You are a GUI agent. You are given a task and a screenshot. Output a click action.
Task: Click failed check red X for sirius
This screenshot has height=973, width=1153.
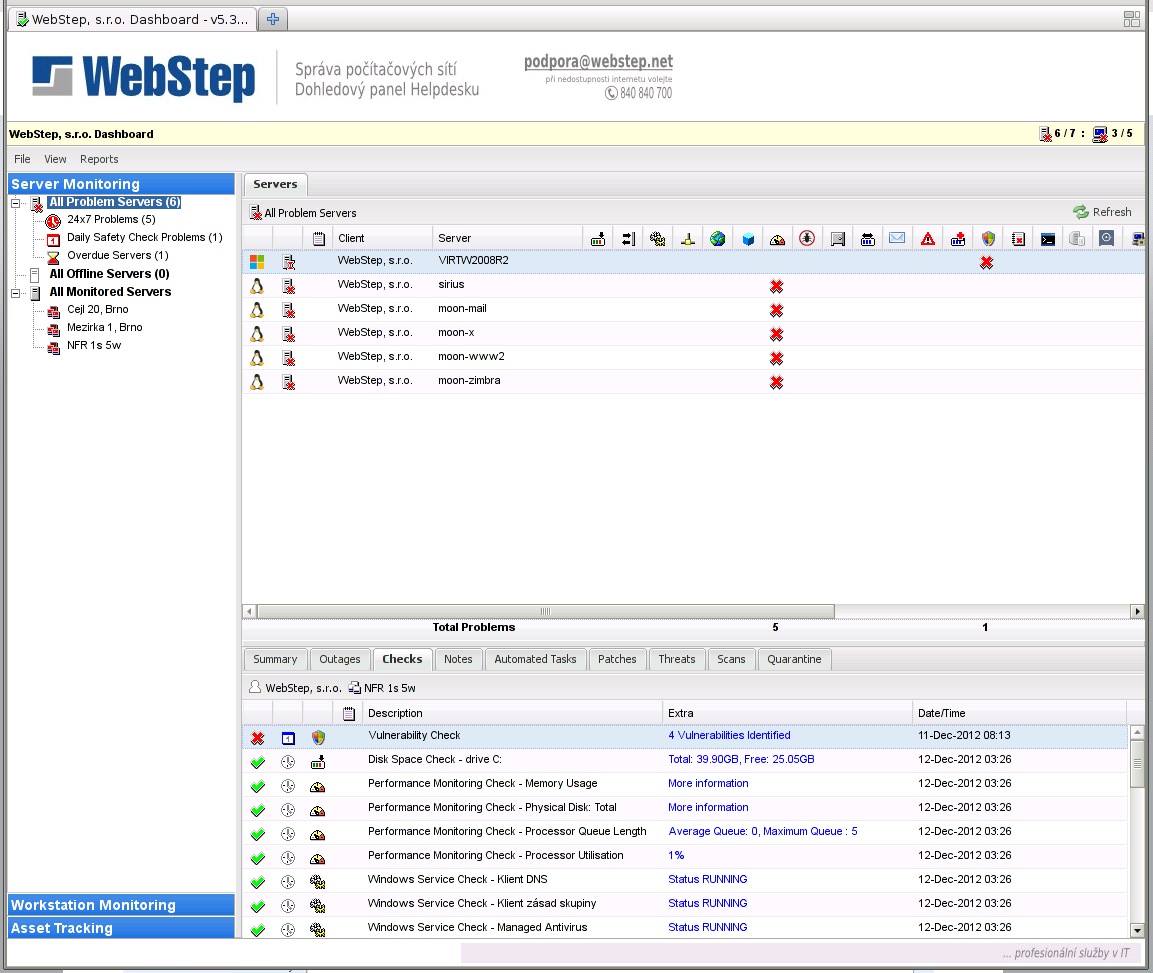tap(776, 286)
